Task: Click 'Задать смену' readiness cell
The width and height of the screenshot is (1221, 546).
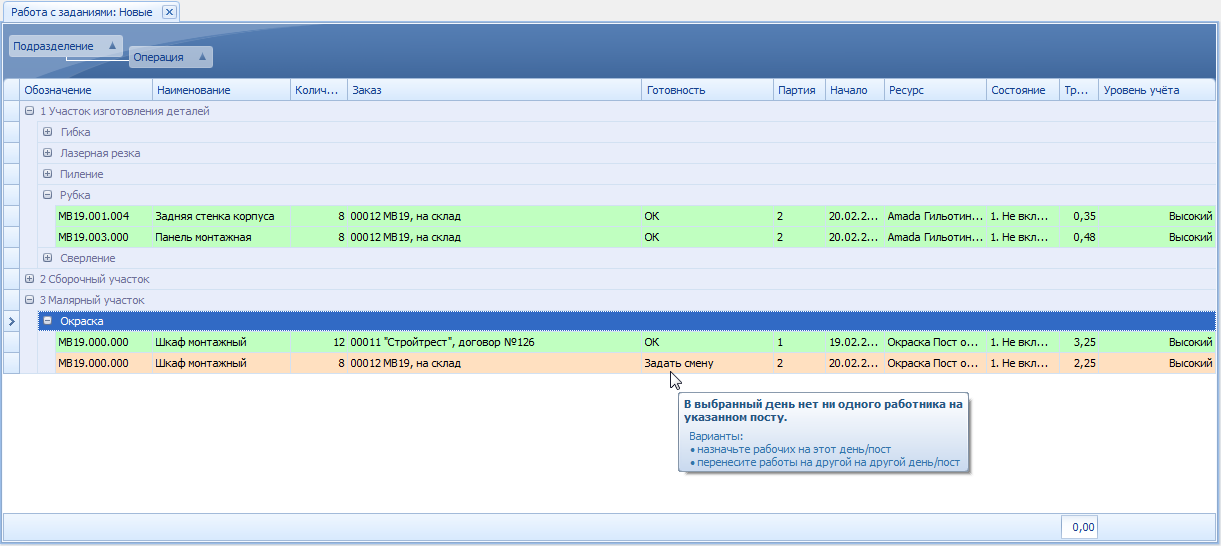Action: [708, 363]
